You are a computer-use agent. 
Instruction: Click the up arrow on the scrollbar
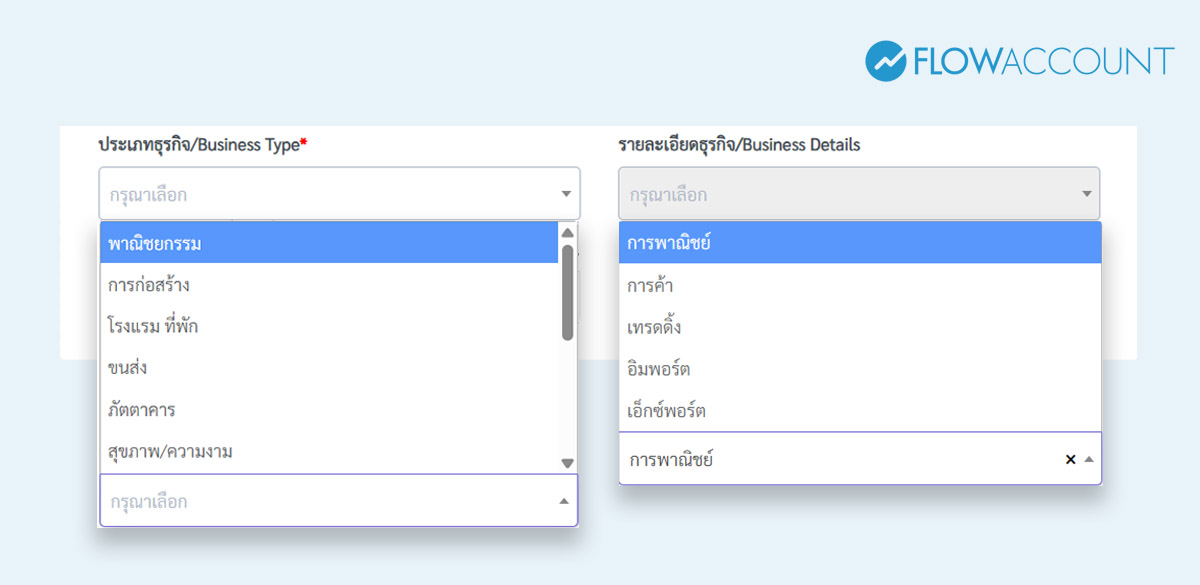coord(566,231)
